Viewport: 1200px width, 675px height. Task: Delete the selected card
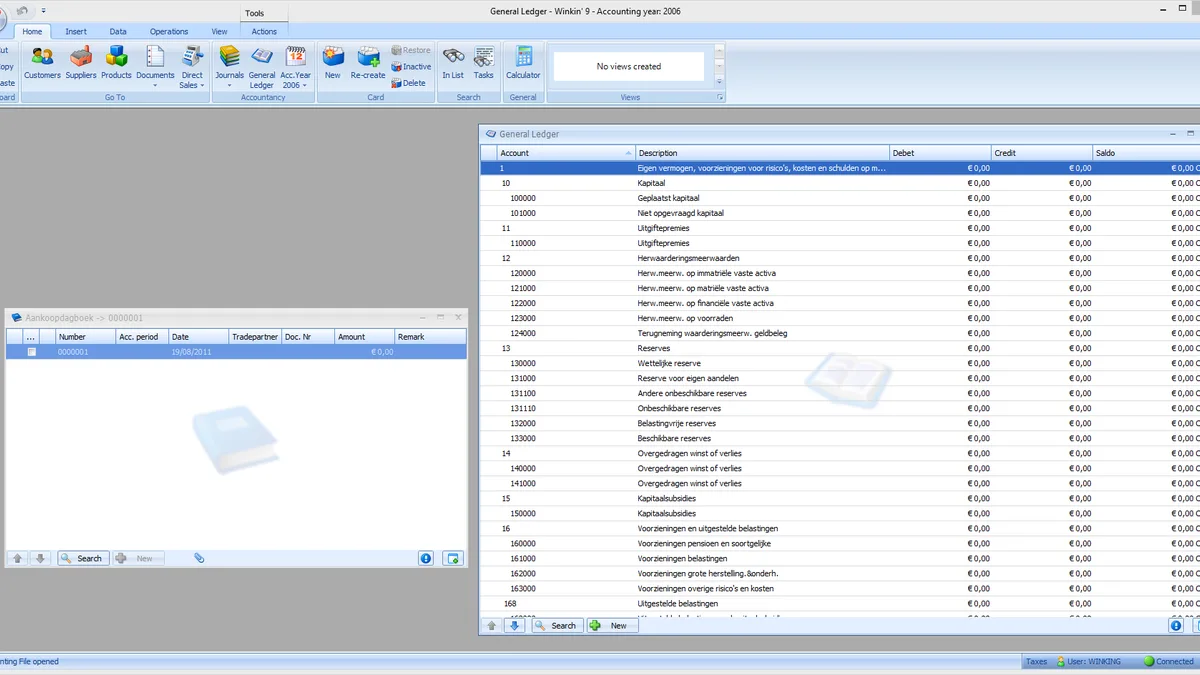[409, 83]
